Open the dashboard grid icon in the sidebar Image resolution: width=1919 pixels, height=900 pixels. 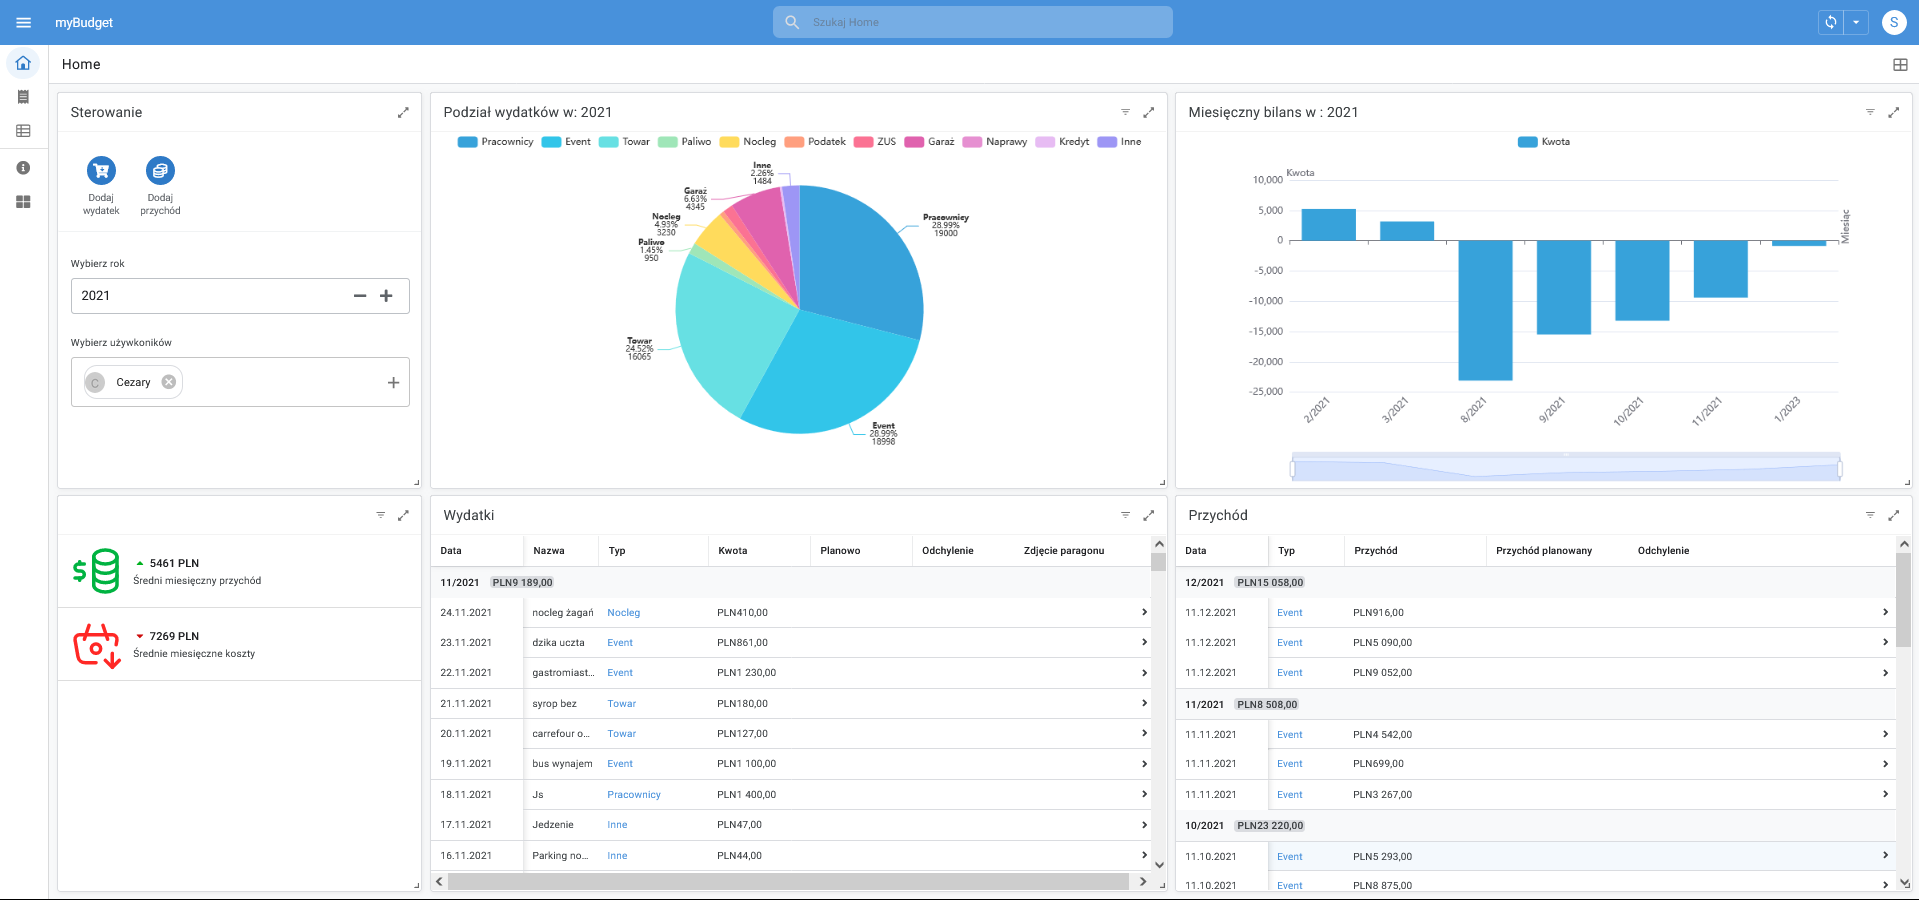pos(23,201)
